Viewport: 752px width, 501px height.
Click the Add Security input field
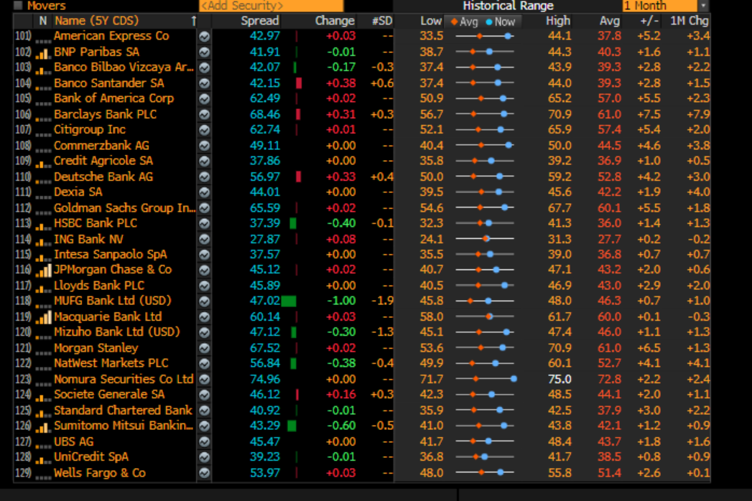[271, 6]
